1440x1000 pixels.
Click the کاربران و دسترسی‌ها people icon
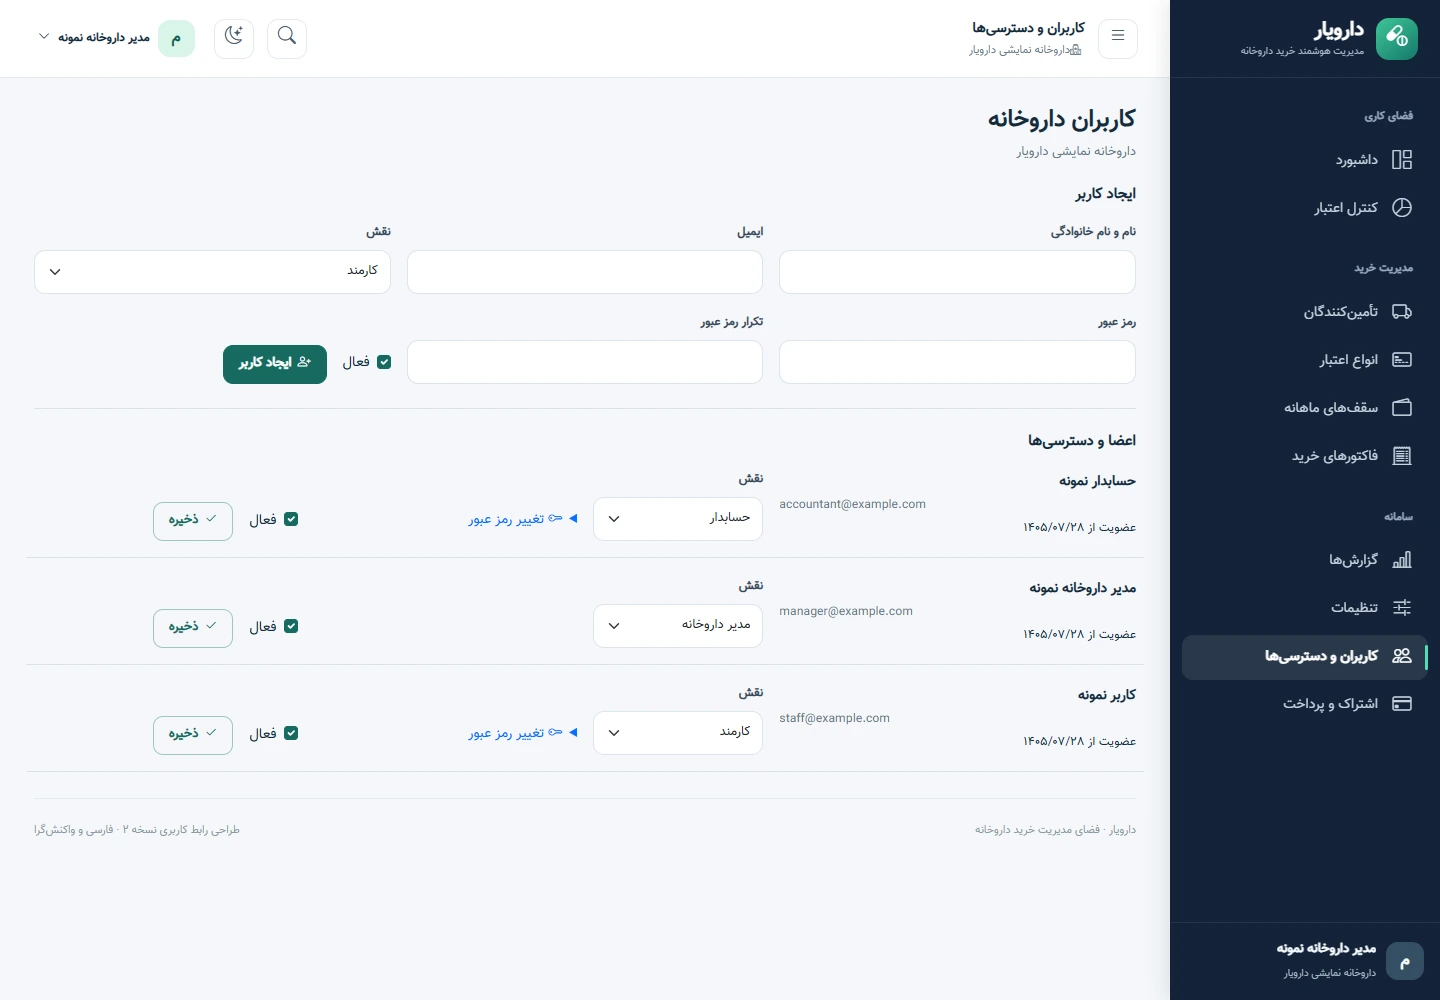[x=1402, y=656]
